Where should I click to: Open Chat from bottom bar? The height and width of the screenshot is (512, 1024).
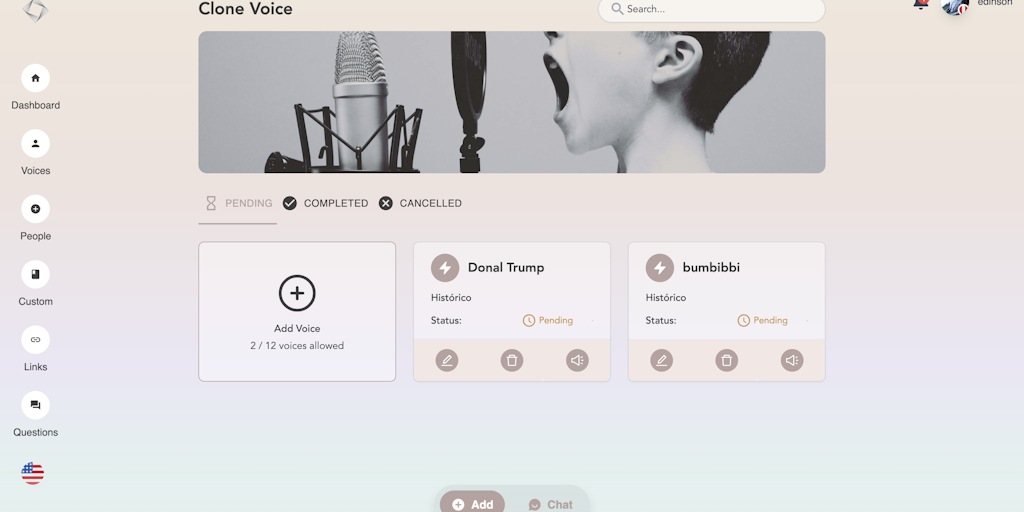551,504
